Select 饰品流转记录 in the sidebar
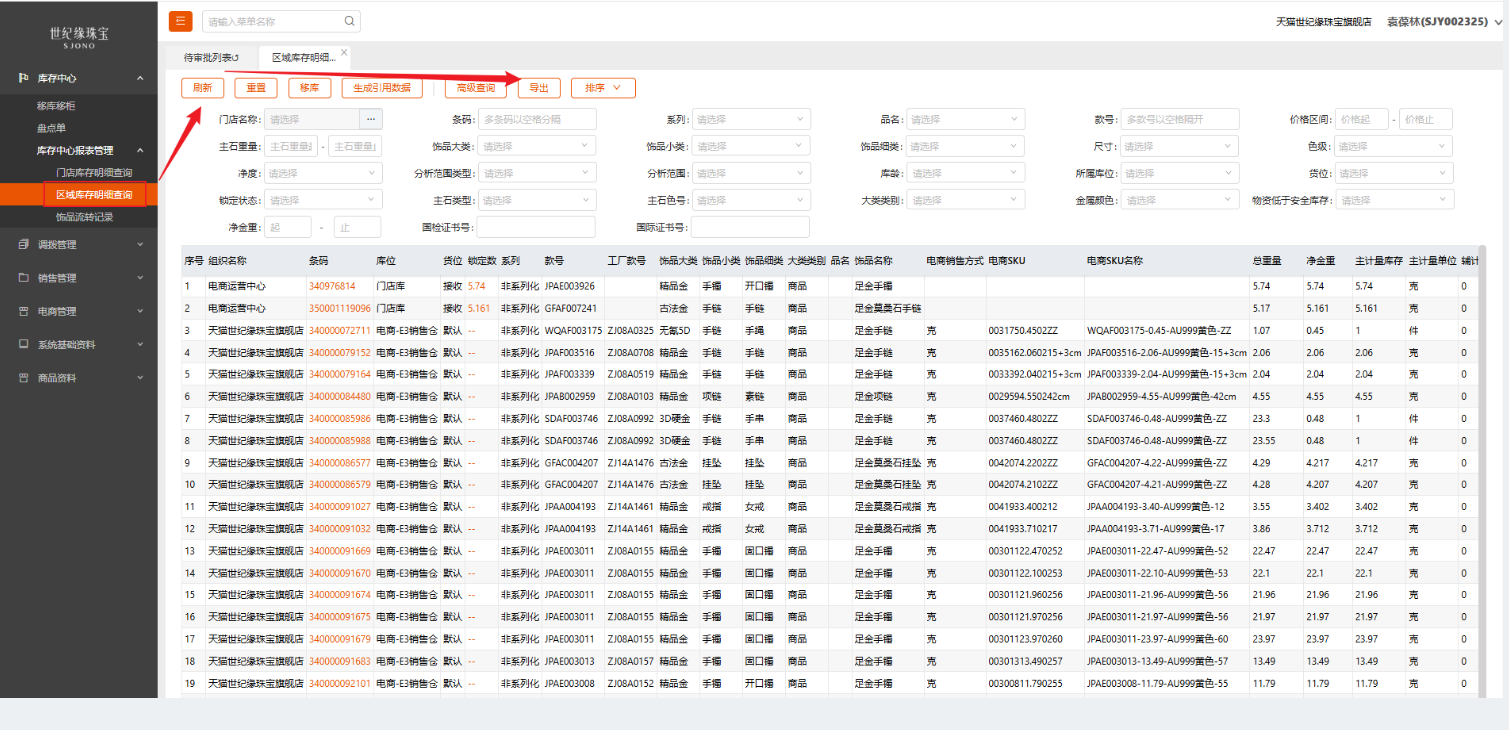 (x=84, y=217)
